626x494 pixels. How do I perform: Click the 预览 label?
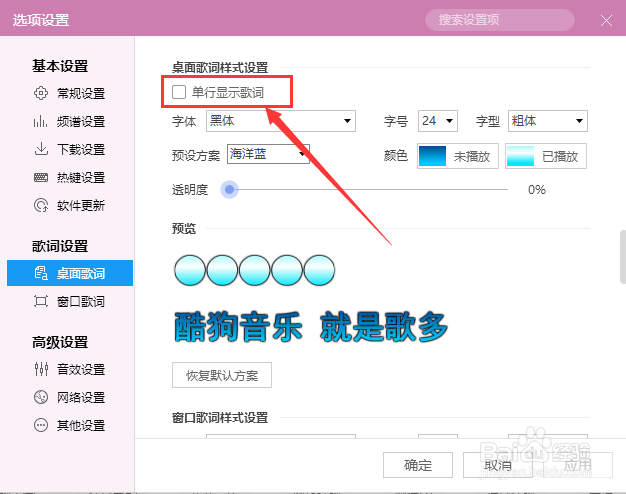click(184, 228)
